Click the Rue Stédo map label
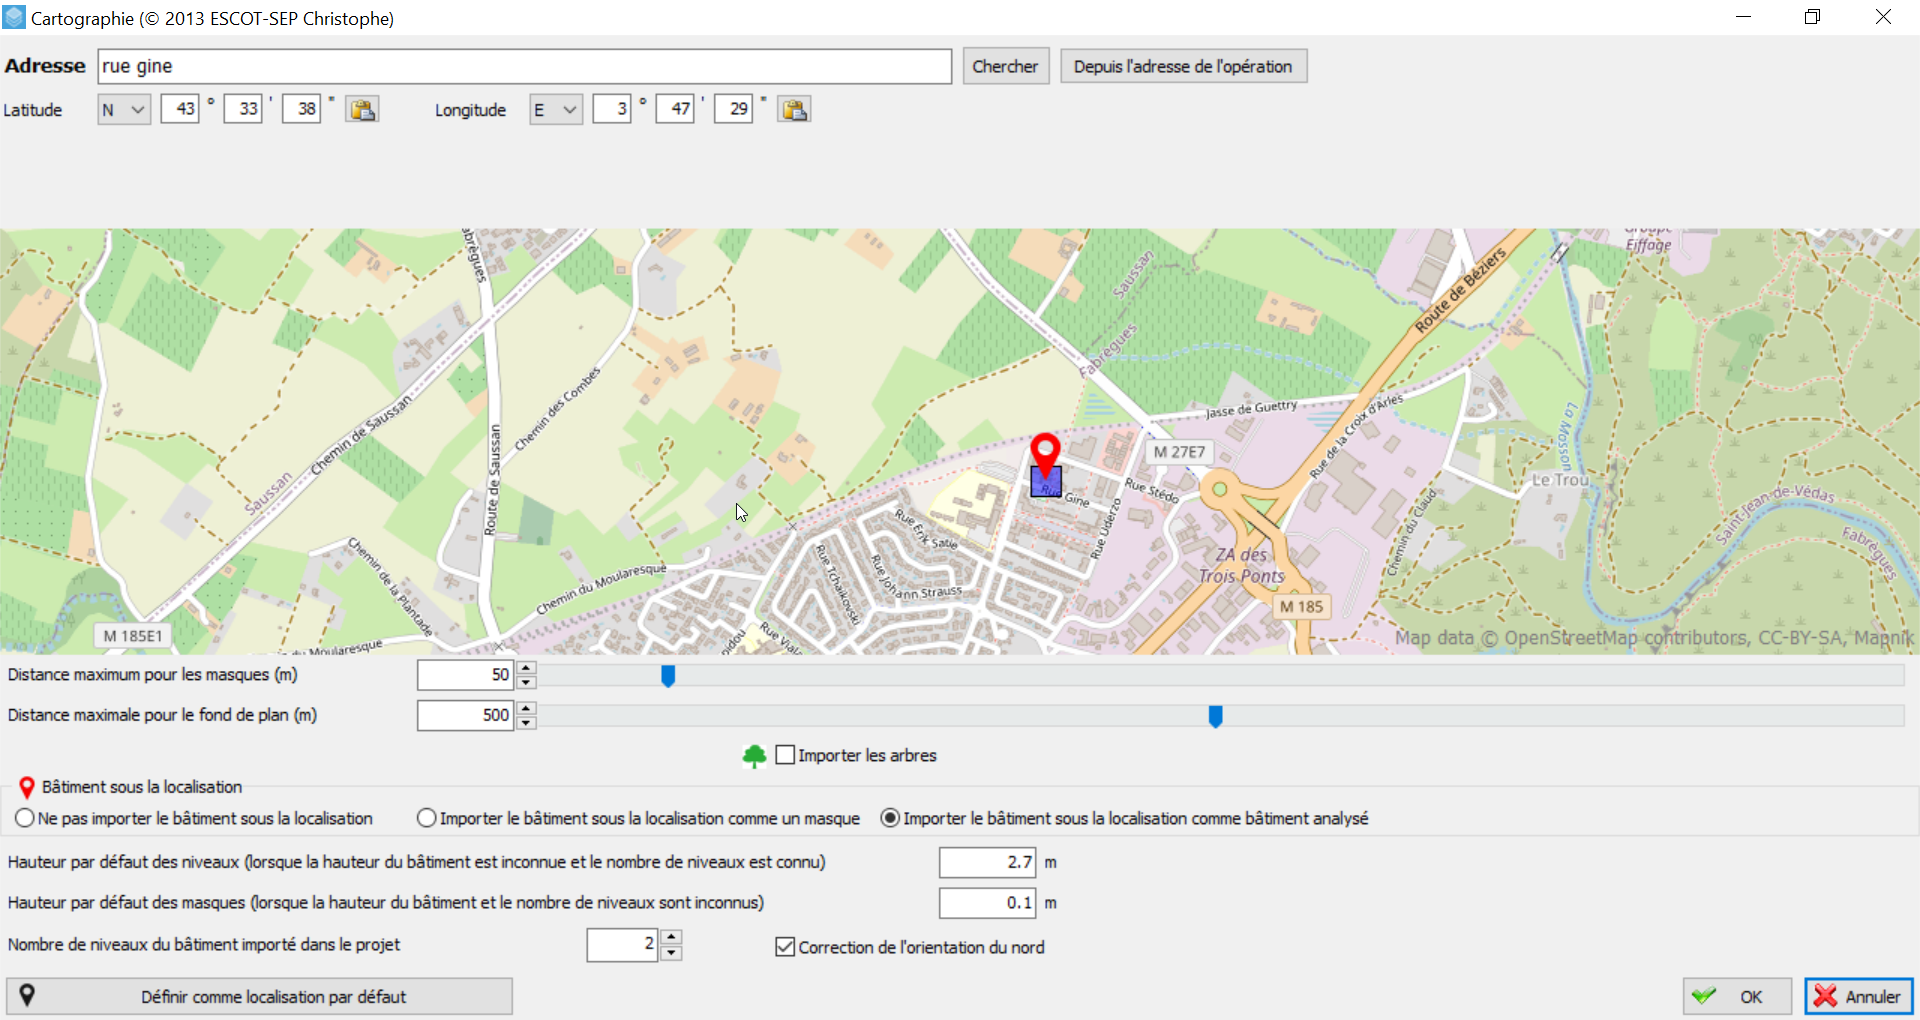Viewport: 1920px width, 1020px height. coord(1151,490)
